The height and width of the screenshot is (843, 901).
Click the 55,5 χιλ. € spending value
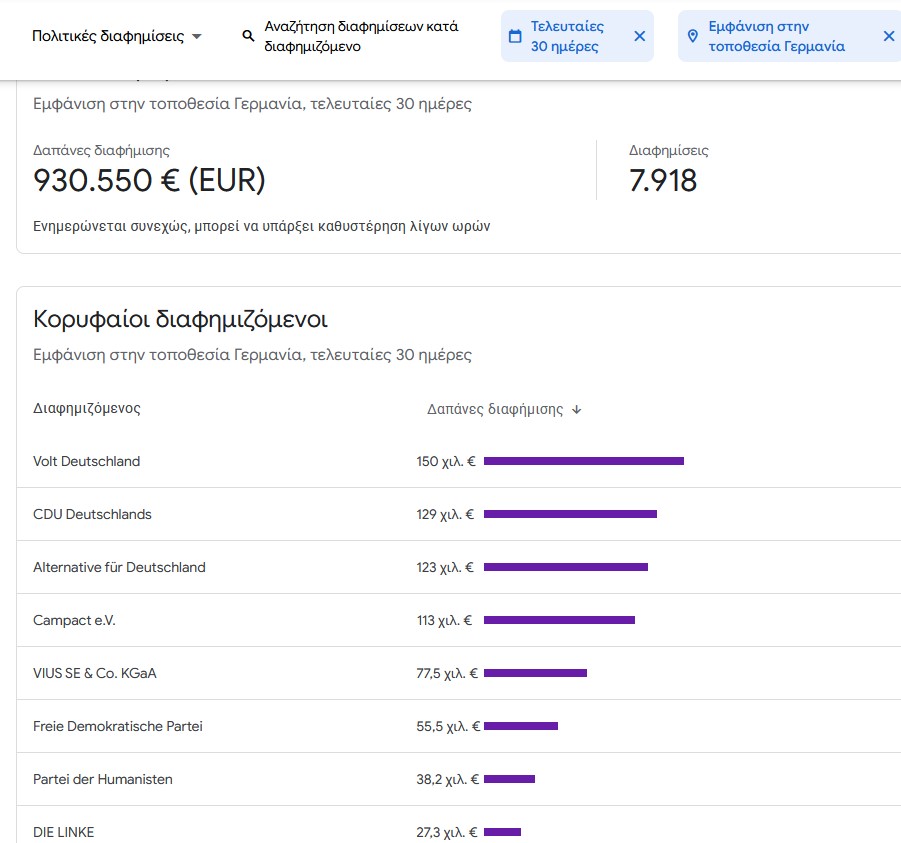coord(448,726)
